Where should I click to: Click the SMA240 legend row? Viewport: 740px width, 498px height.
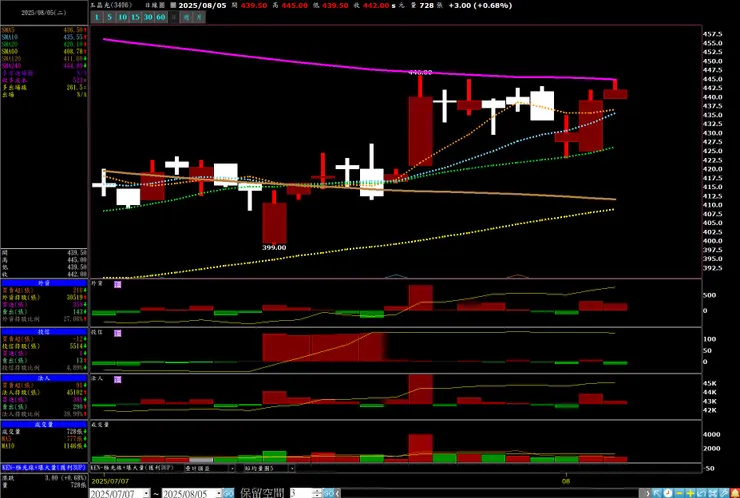click(x=44, y=66)
